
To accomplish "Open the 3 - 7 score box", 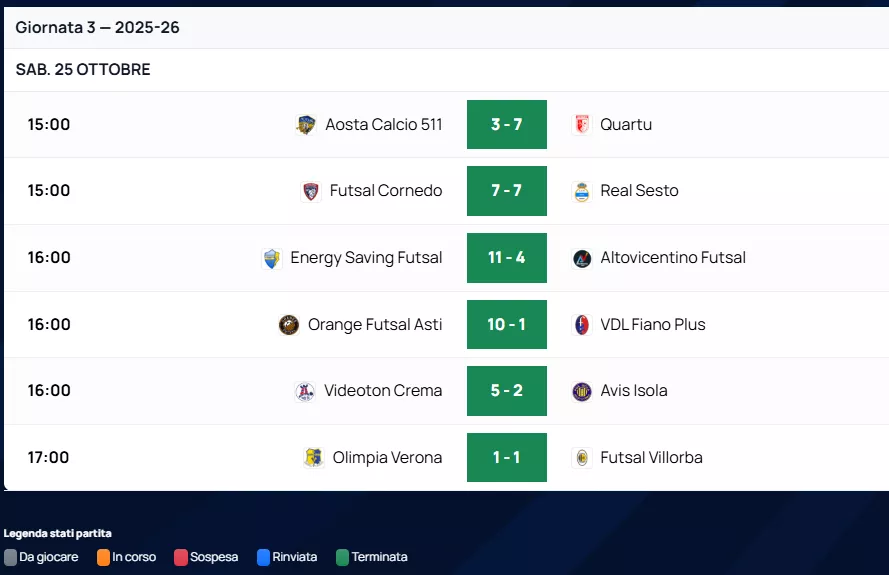I will point(507,125).
